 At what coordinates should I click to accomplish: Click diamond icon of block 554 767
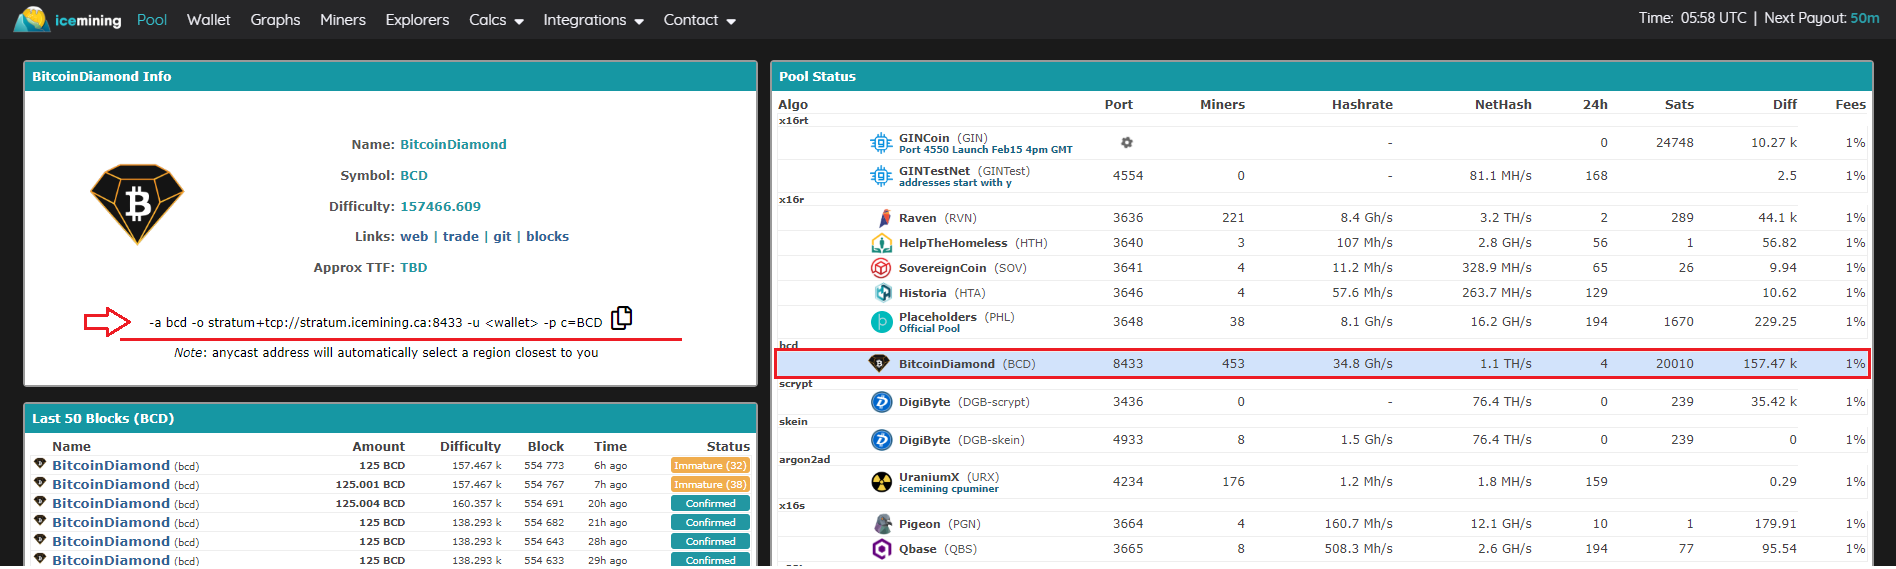pyautogui.click(x=40, y=483)
